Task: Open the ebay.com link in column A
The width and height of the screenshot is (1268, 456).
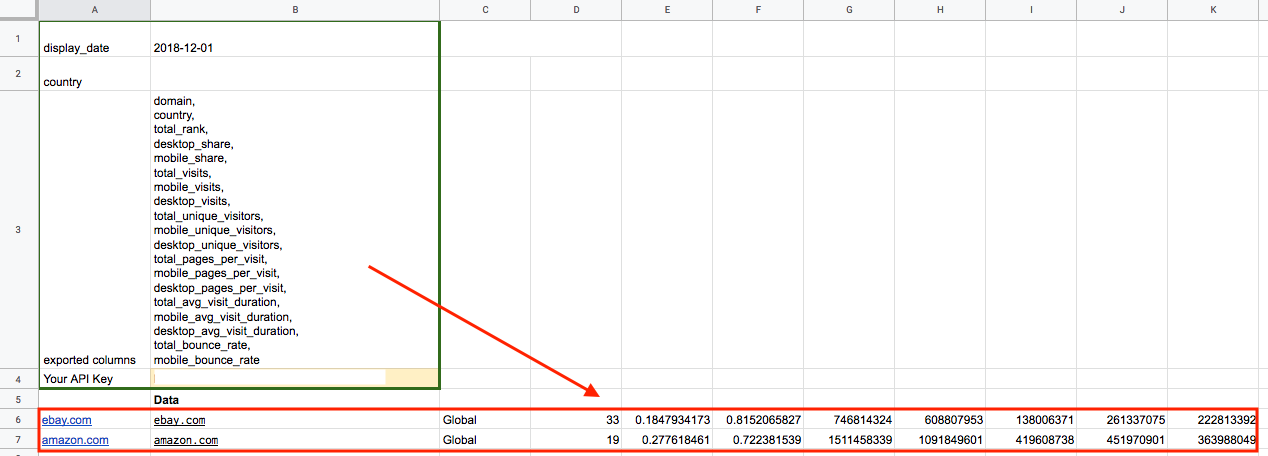Action: coord(66,420)
